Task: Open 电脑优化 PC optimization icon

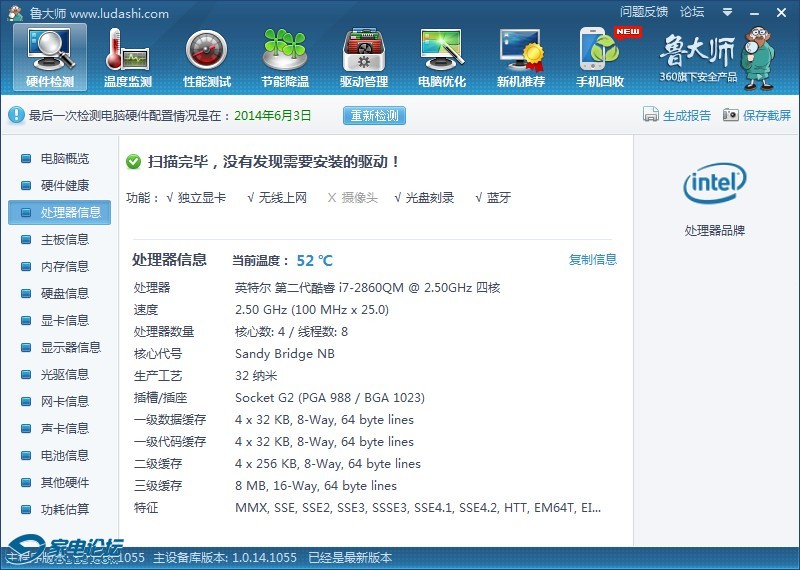Action: 442,56
